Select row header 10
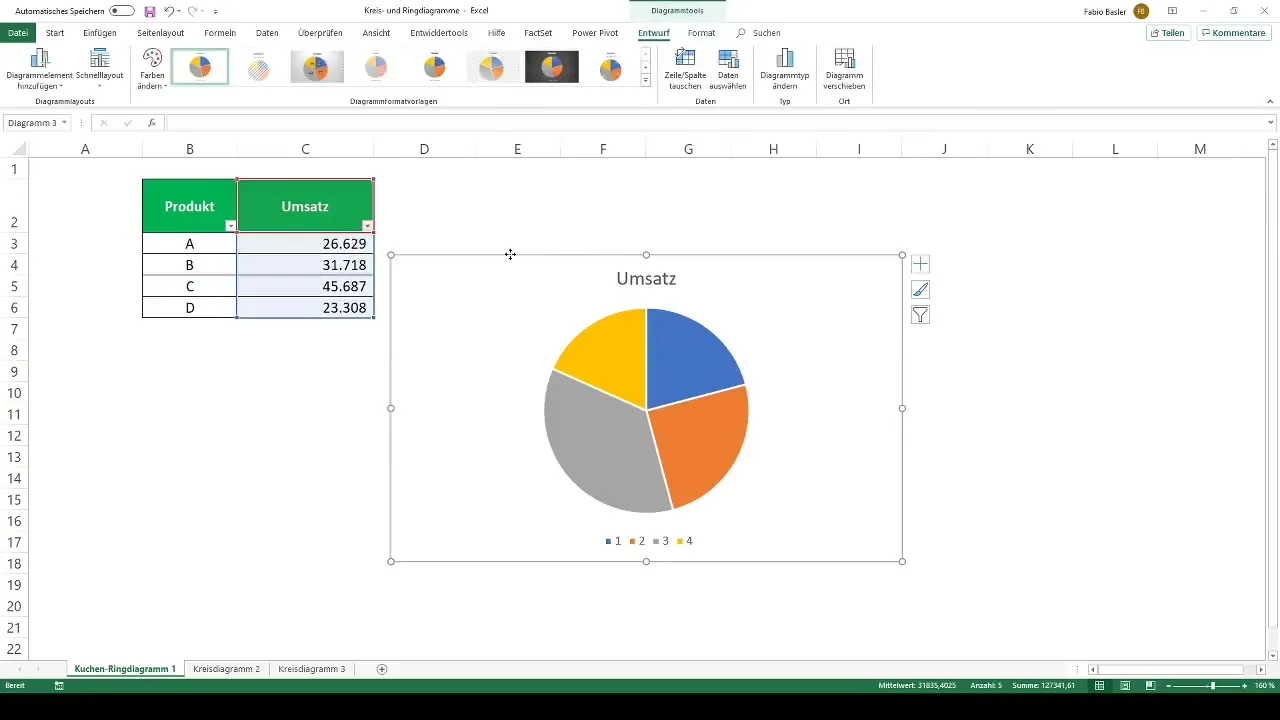This screenshot has height=720, width=1280. pos(14,393)
